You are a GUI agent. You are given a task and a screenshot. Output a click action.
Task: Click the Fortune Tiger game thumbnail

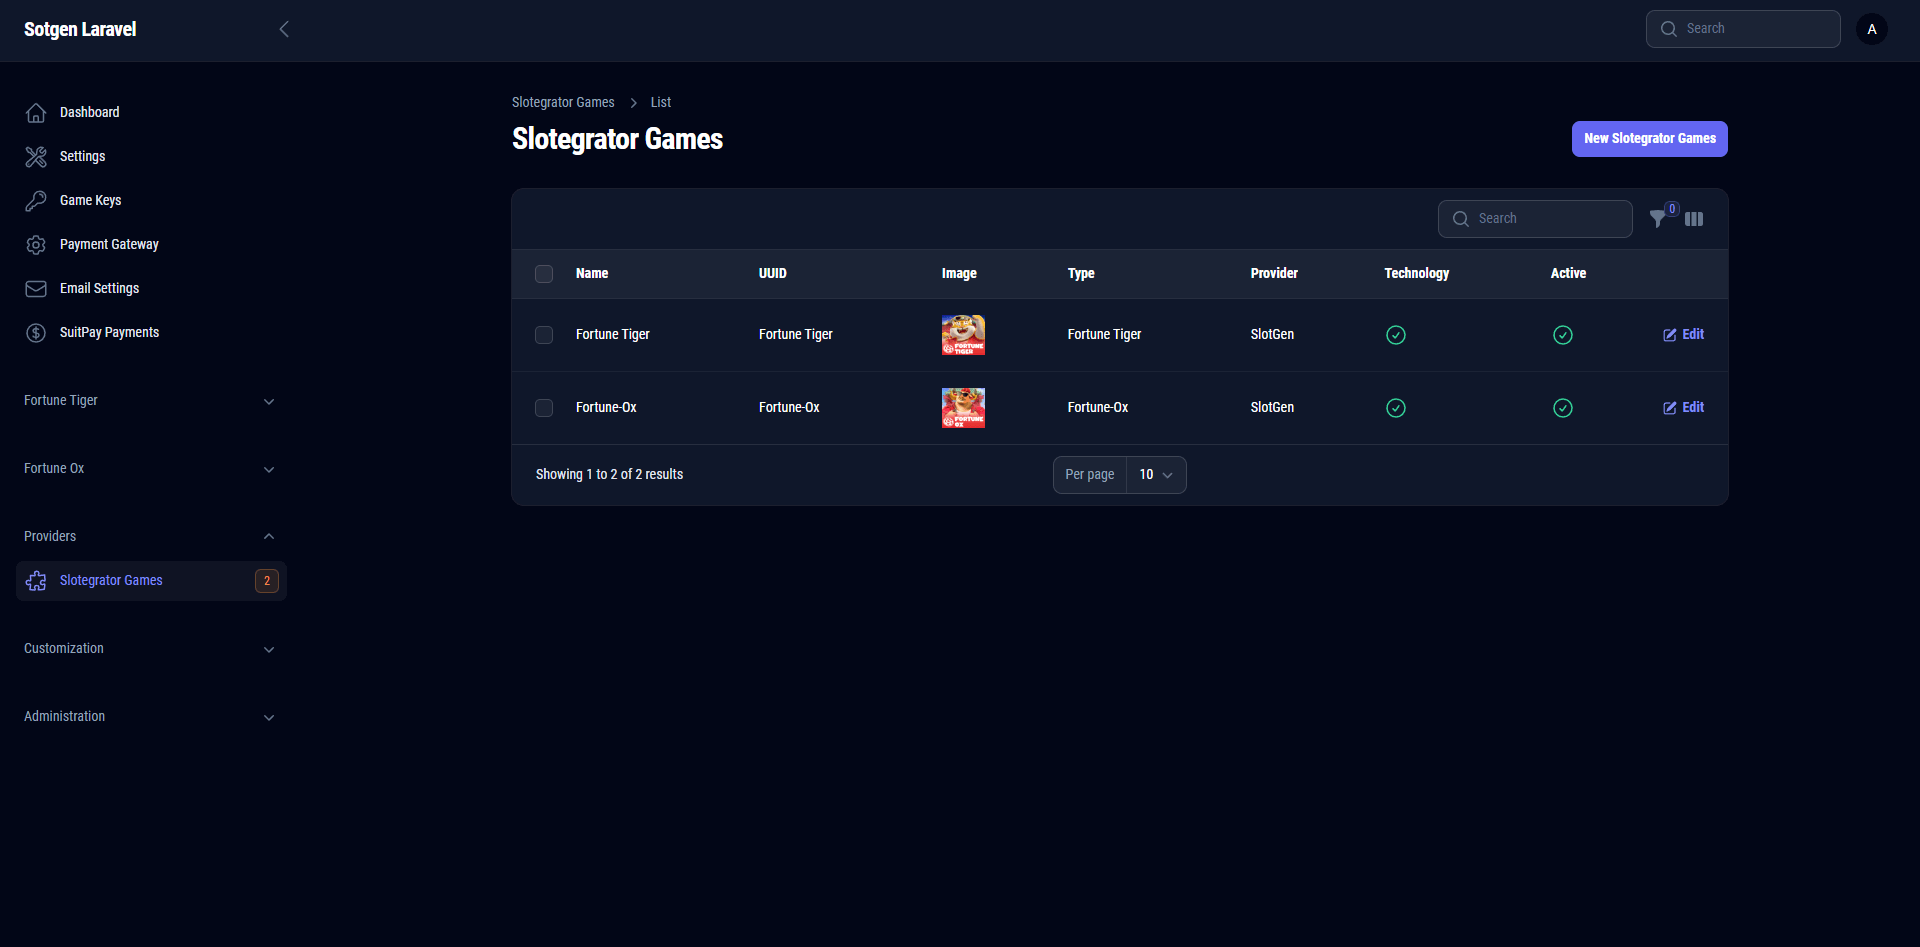coord(963,335)
